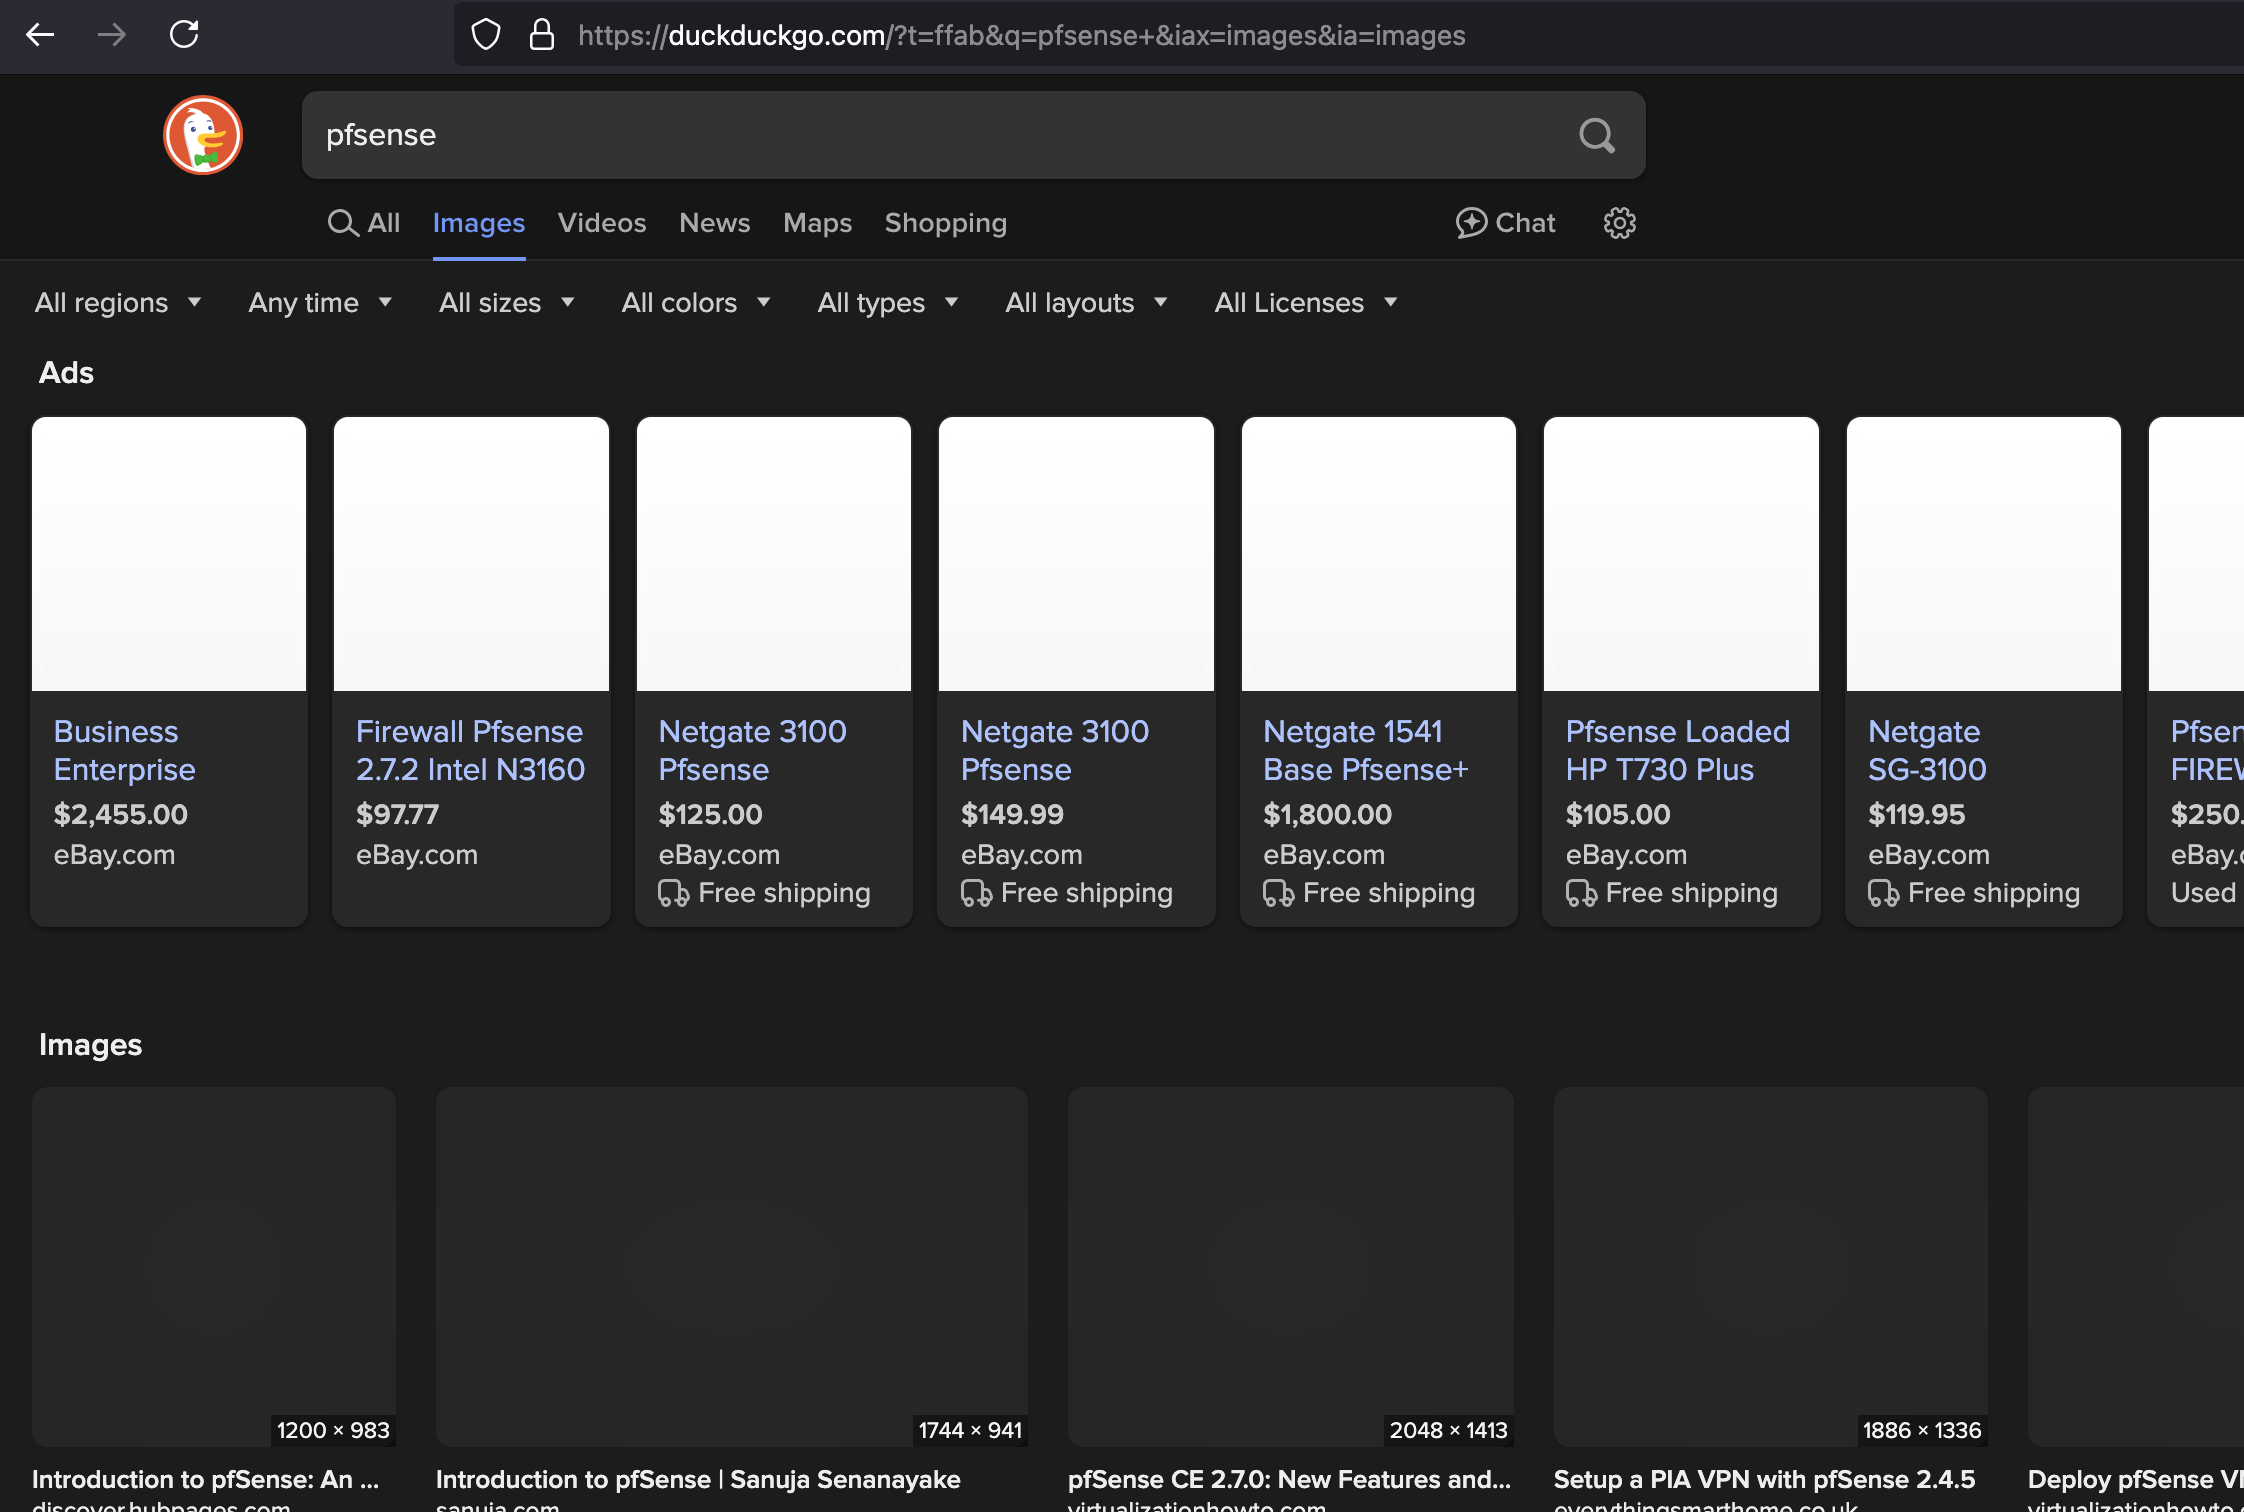The height and width of the screenshot is (1512, 2244).
Task: Click the magnifier search button
Action: coord(1597,135)
